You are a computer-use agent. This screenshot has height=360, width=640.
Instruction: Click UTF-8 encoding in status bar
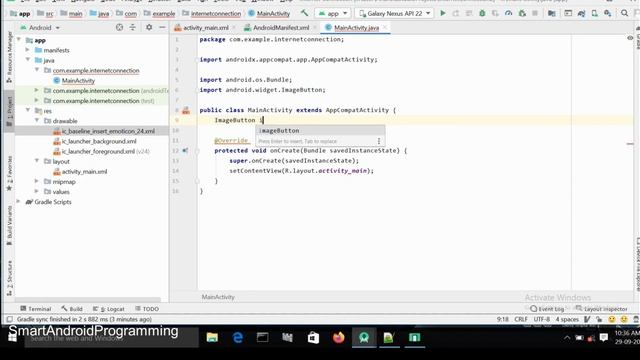pos(542,319)
